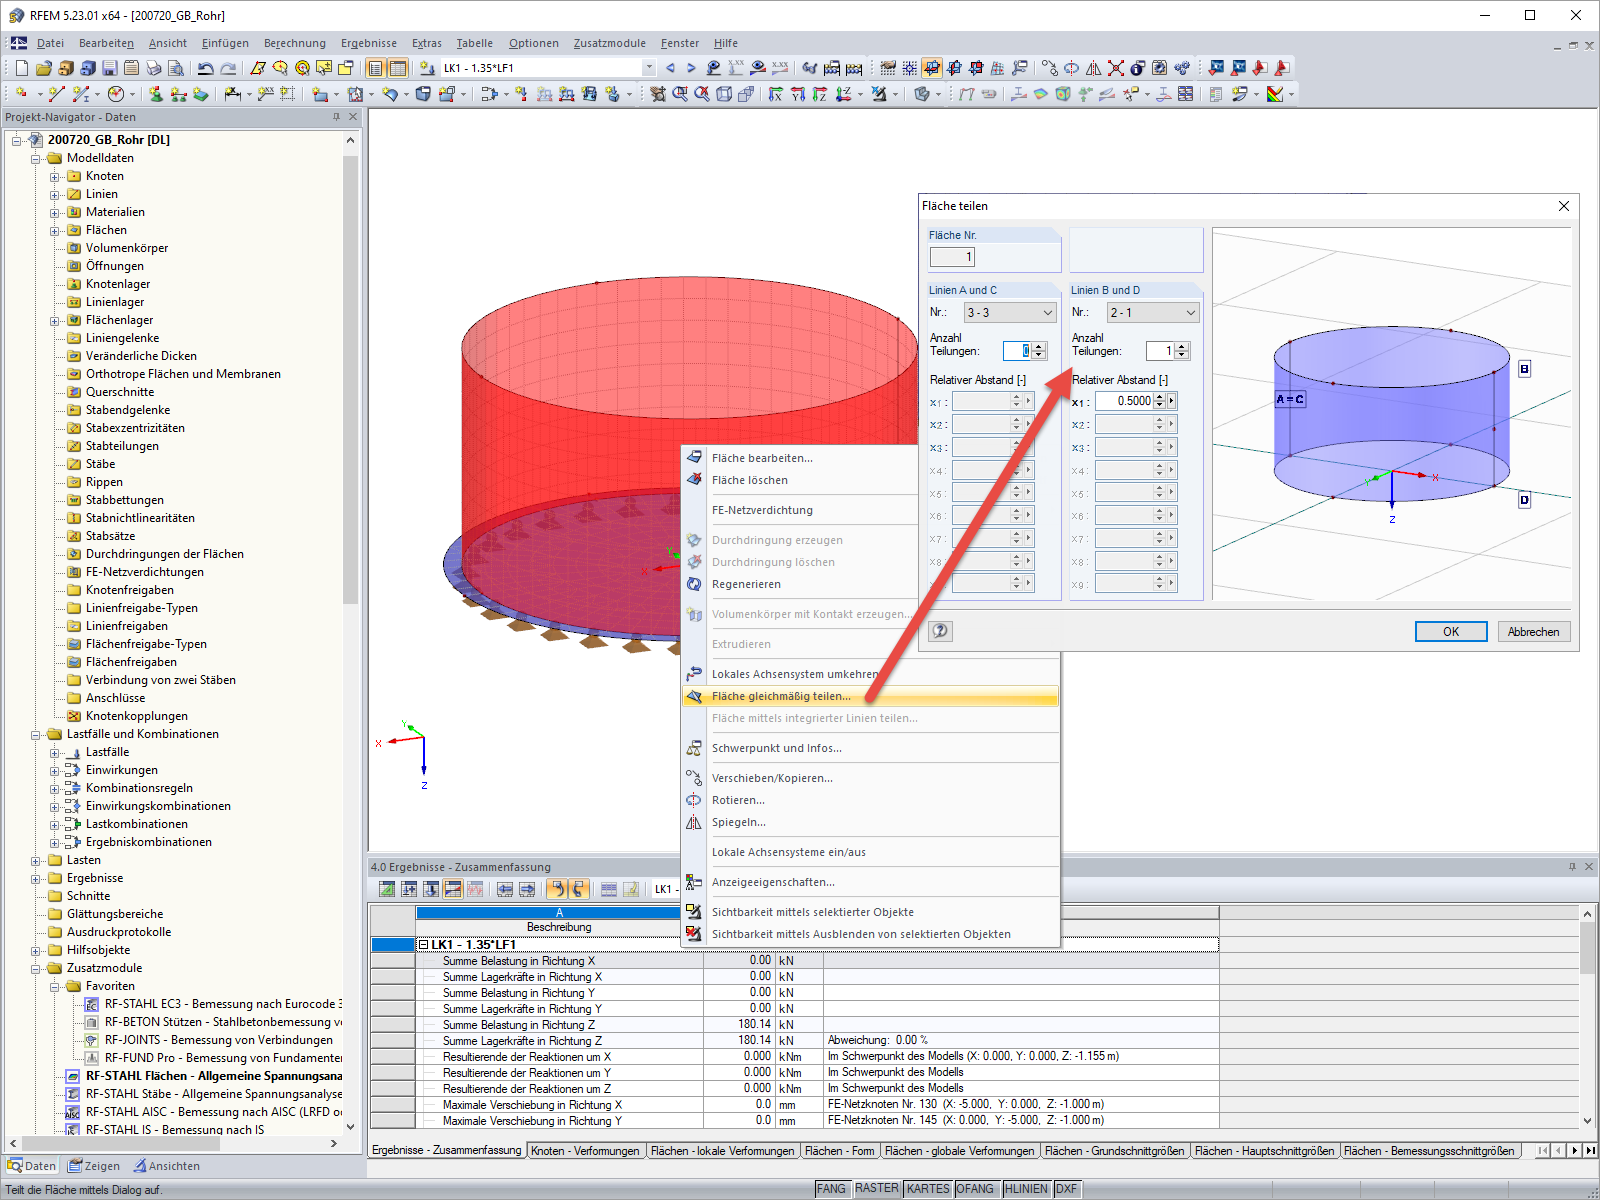The image size is (1600, 1200).
Task: Click left arrow icon in results table toolbar
Action: (505, 889)
